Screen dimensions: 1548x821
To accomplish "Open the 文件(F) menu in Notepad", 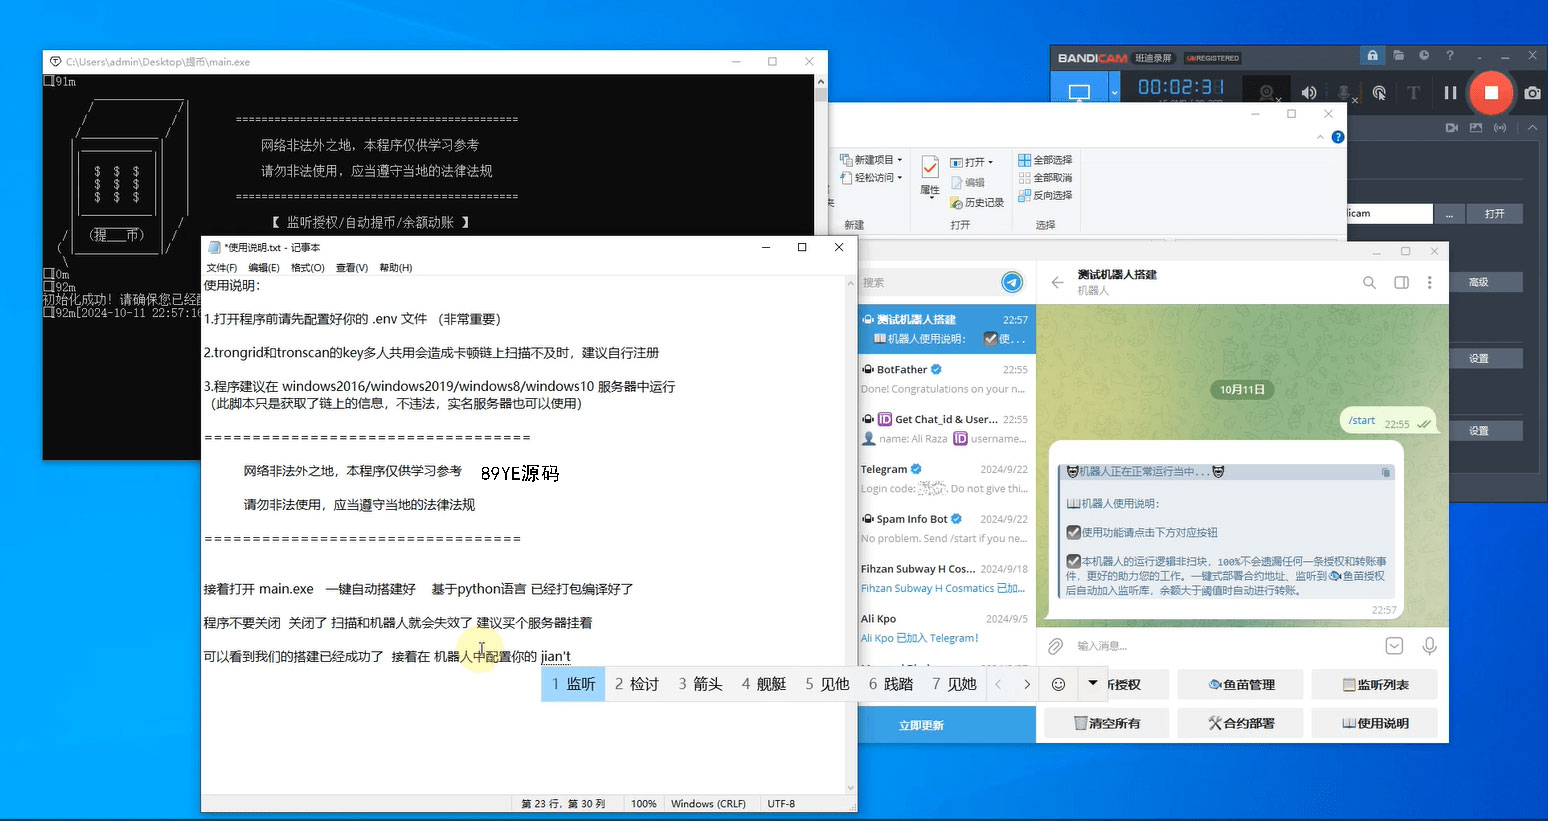I will (x=221, y=268).
